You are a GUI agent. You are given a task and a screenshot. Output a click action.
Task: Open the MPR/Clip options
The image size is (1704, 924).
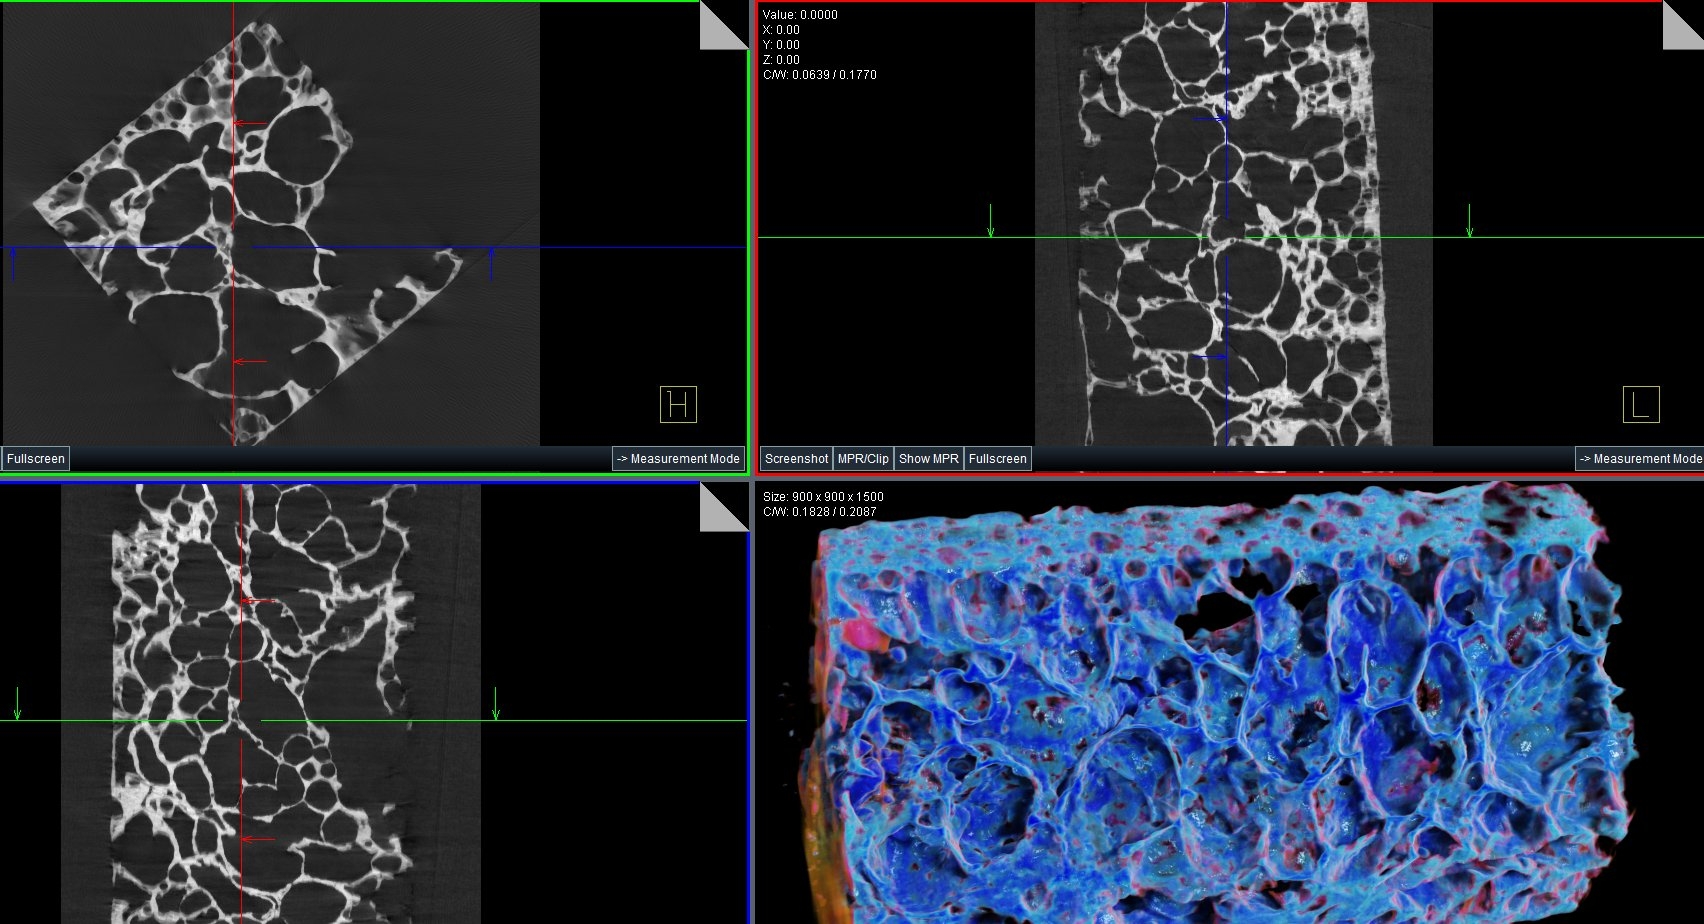863,459
